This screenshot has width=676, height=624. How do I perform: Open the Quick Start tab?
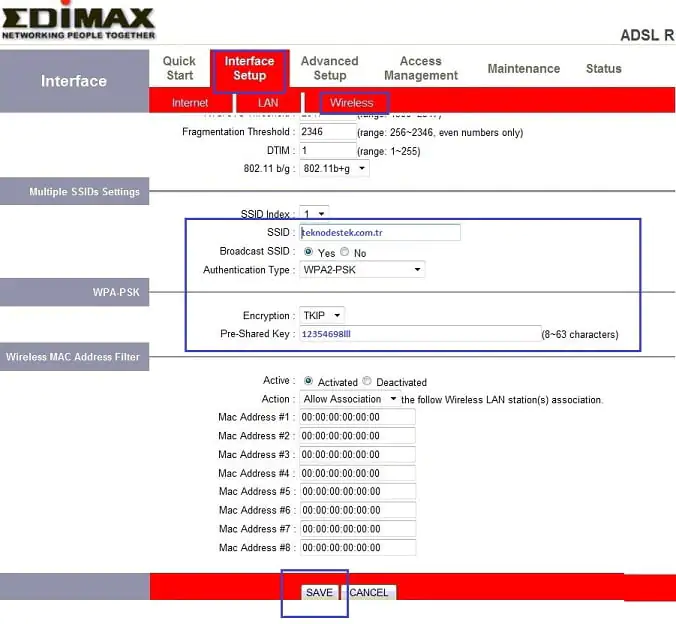[x=179, y=68]
